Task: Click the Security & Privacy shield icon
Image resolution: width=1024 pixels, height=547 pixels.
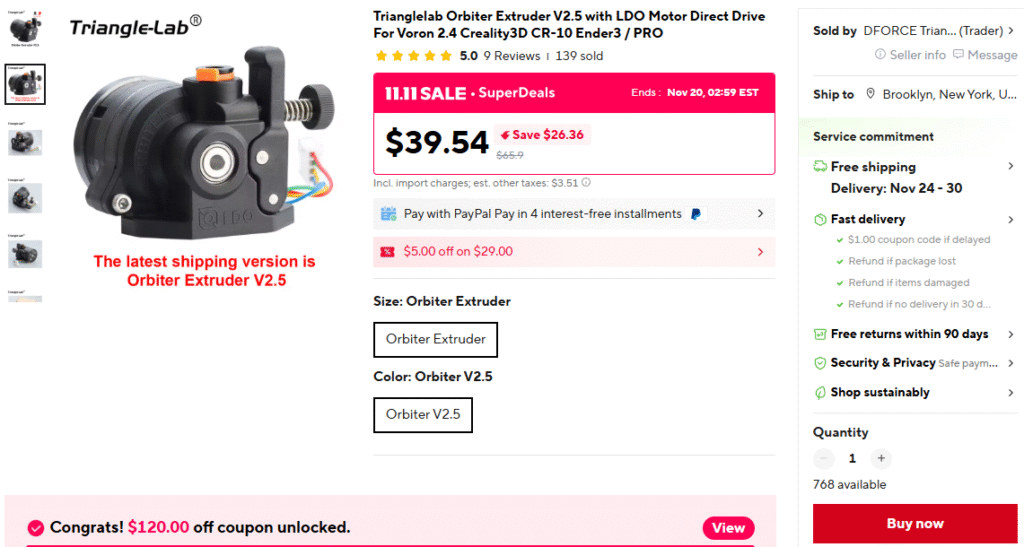Action: pyautogui.click(x=820, y=363)
